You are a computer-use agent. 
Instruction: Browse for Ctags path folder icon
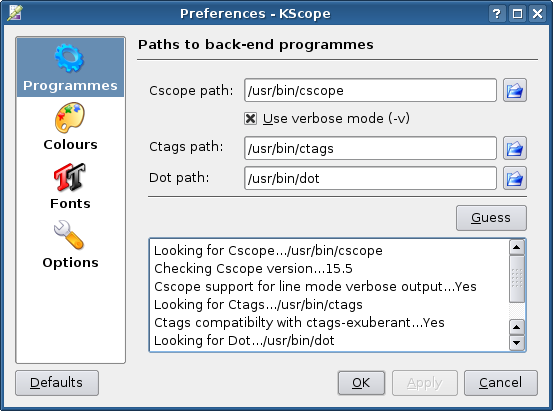[x=515, y=148]
